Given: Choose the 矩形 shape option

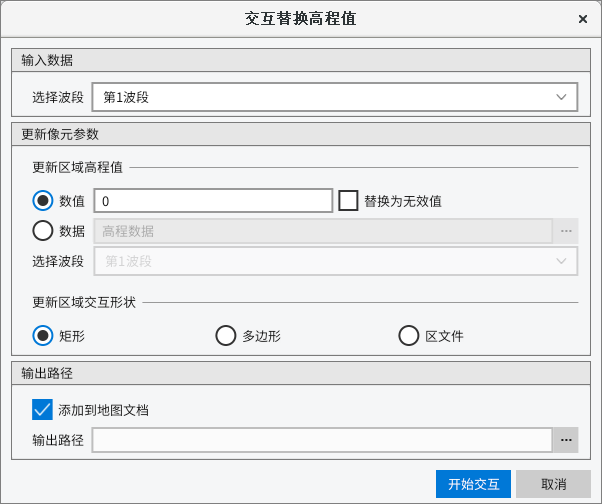Looking at the screenshot, I should point(43,336).
